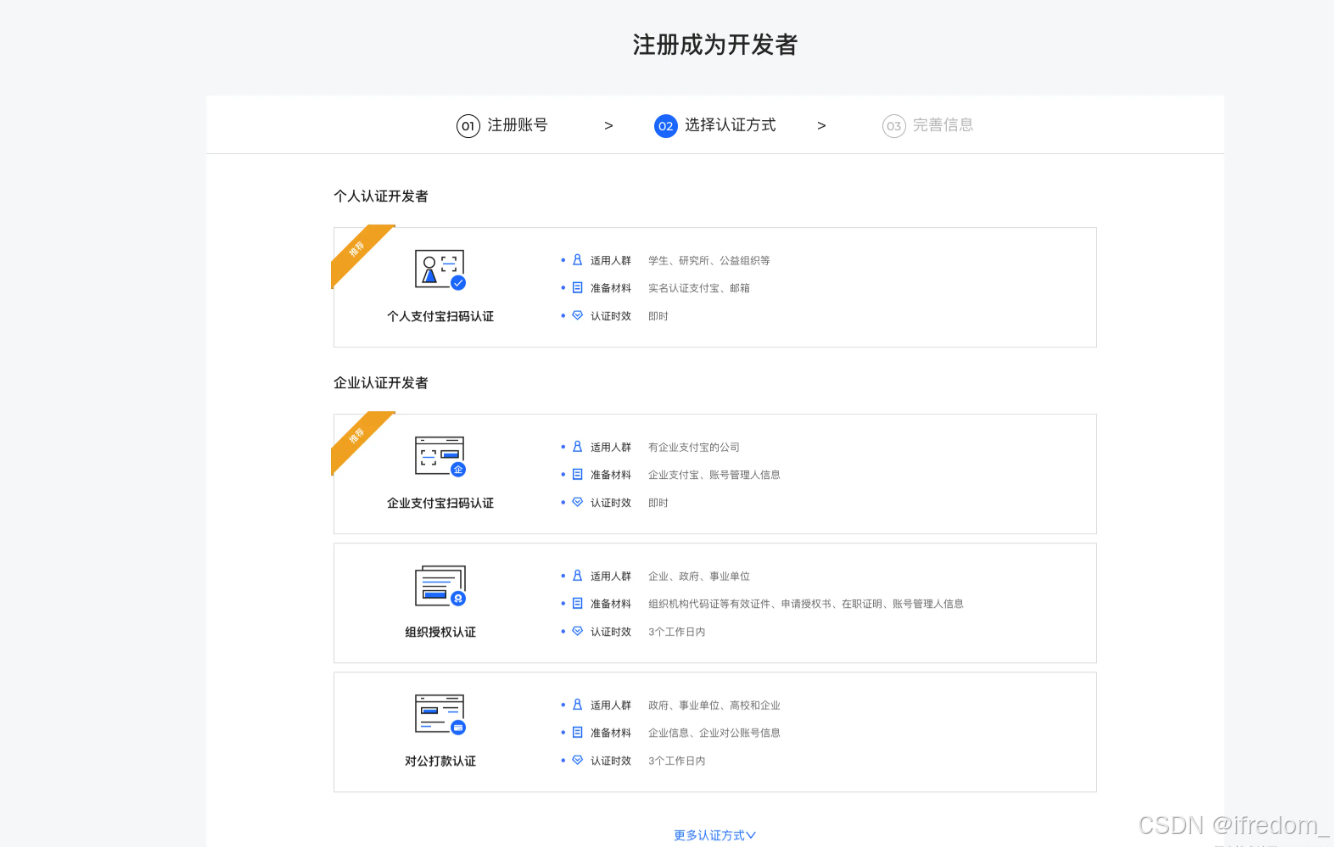Click document icon beside 企业支付宝、账号管理人信息
The height and width of the screenshot is (847, 1334).
tap(577, 475)
